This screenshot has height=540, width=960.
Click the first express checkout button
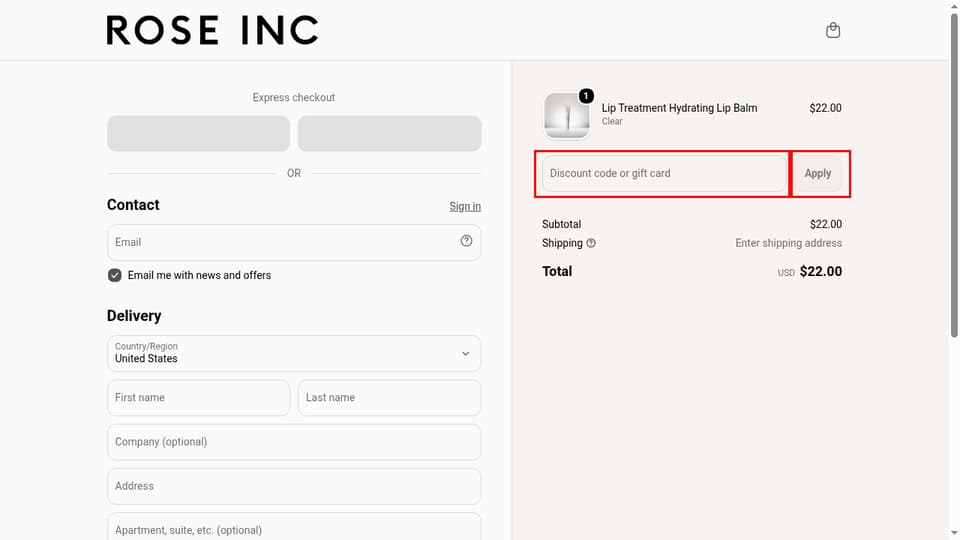click(x=198, y=133)
